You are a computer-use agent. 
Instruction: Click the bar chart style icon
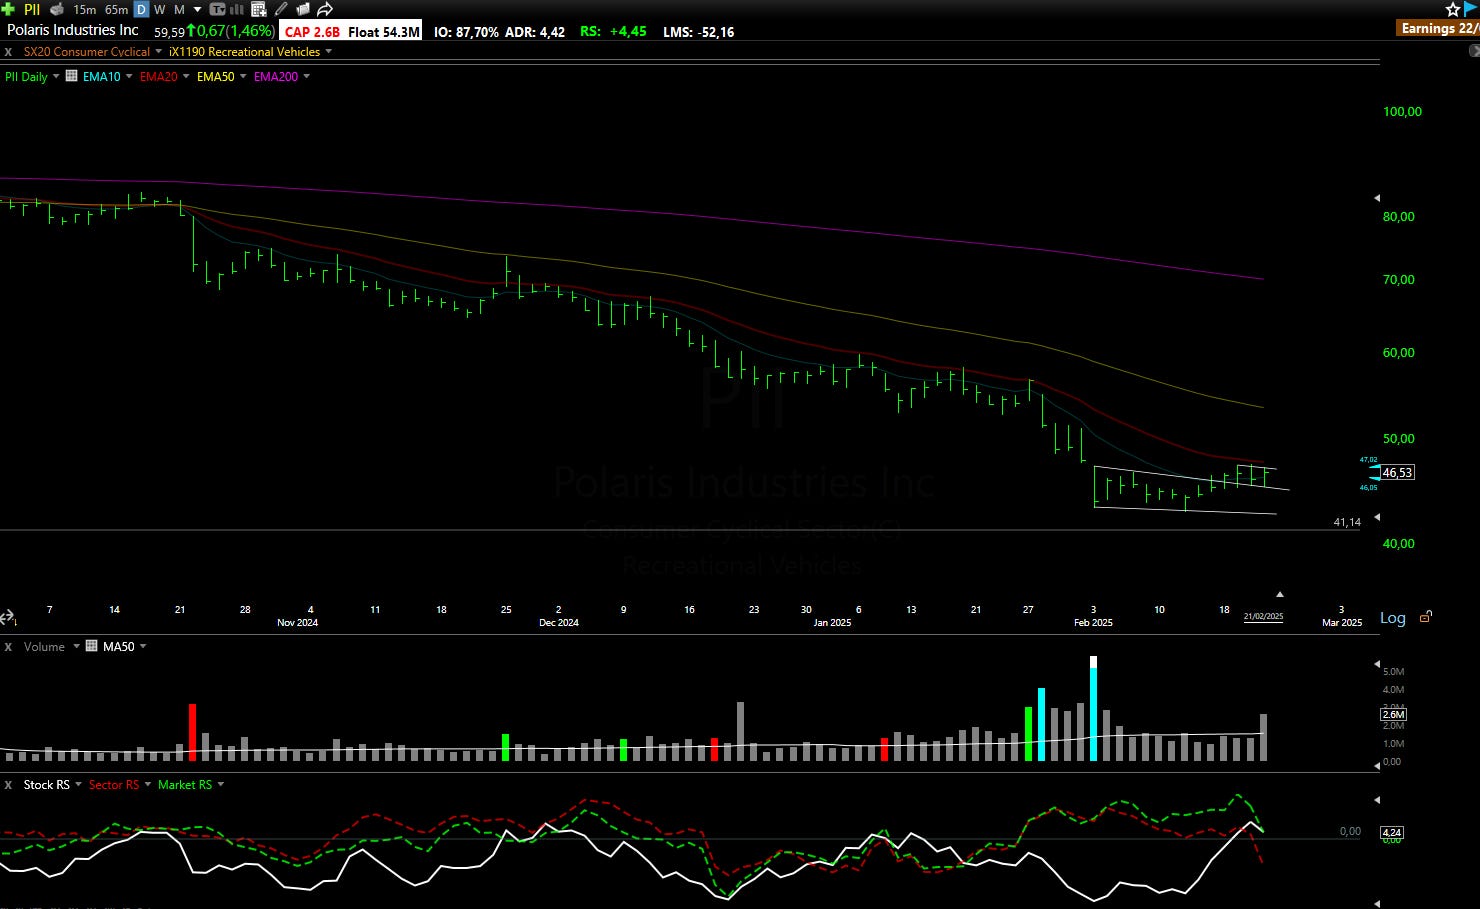(237, 9)
